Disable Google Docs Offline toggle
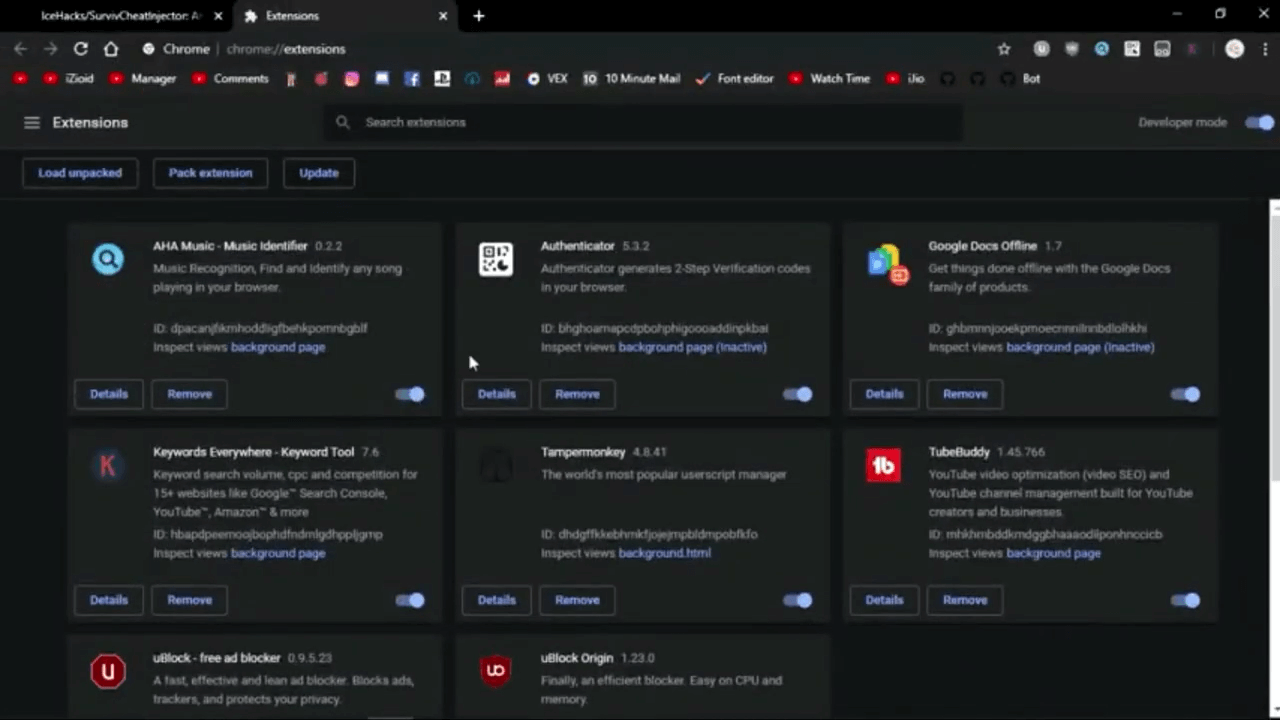 (x=1185, y=394)
